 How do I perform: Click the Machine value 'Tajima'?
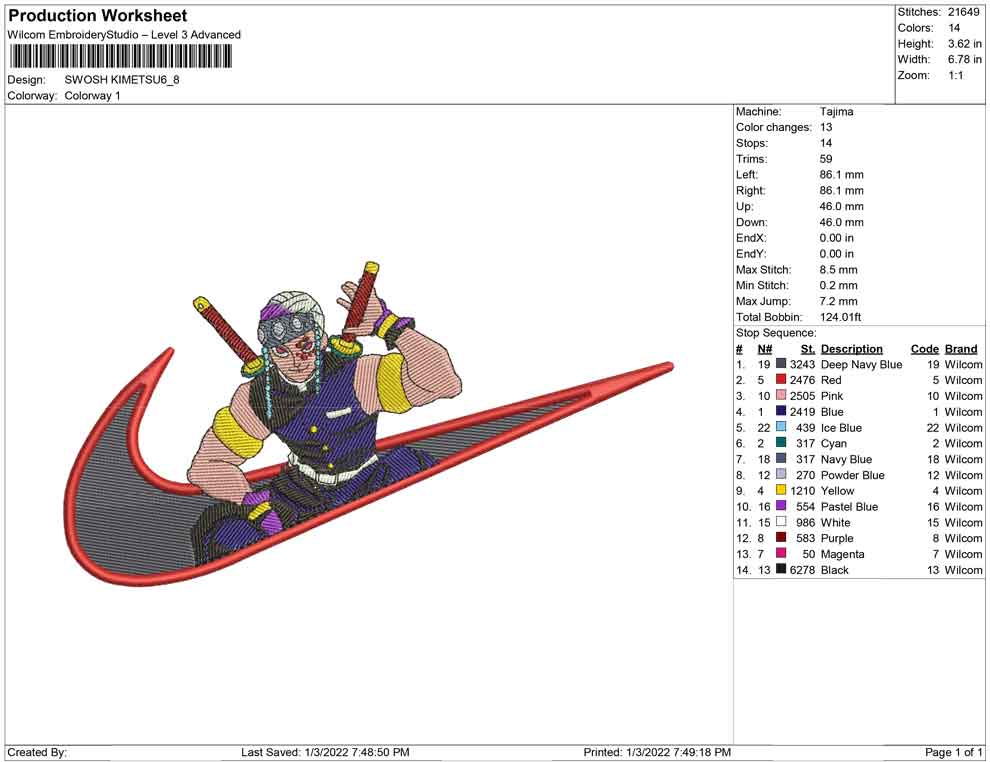tap(837, 112)
